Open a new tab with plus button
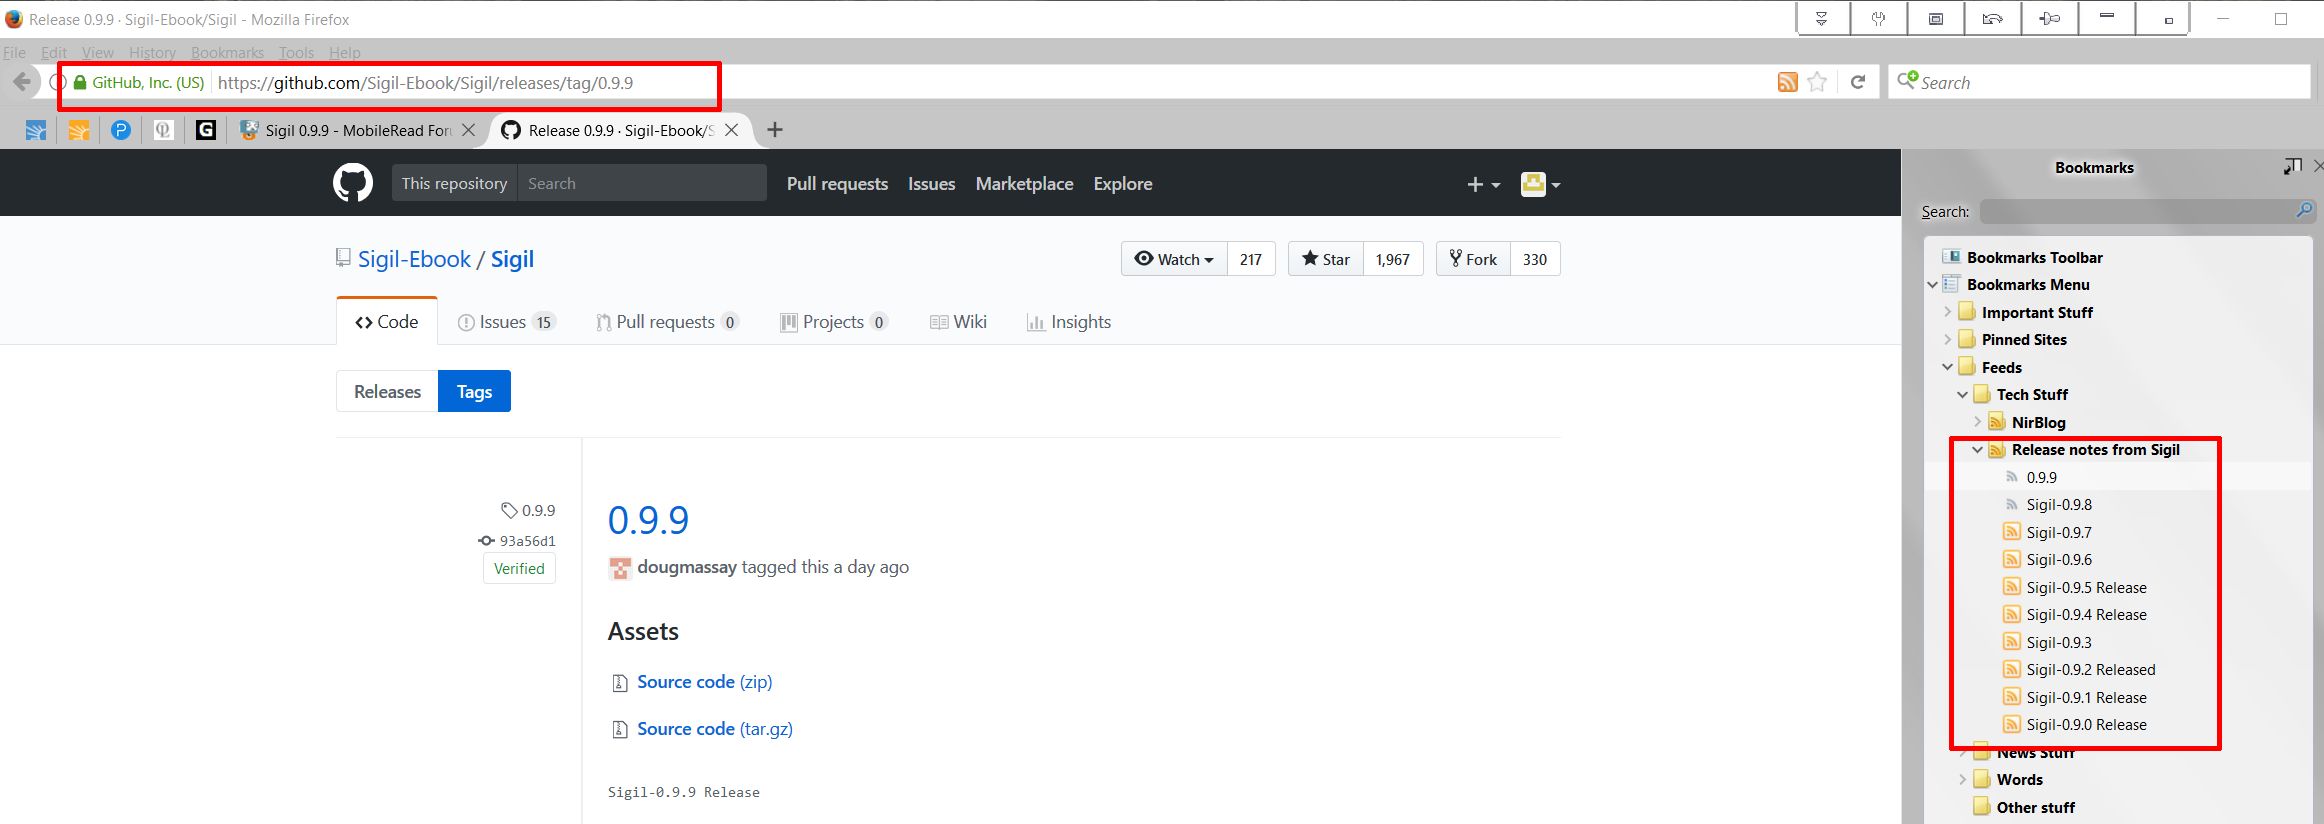The height and width of the screenshot is (824, 2324). point(774,130)
